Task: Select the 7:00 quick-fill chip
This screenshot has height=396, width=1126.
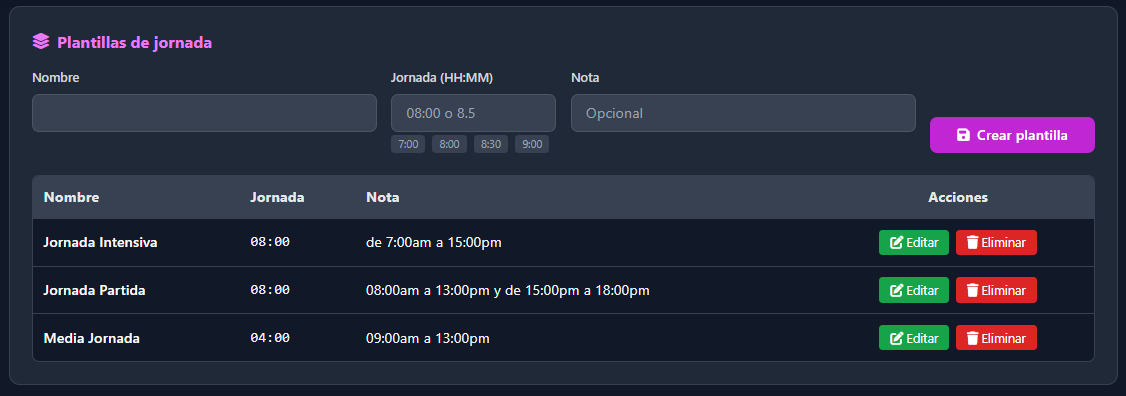Action: pos(408,144)
